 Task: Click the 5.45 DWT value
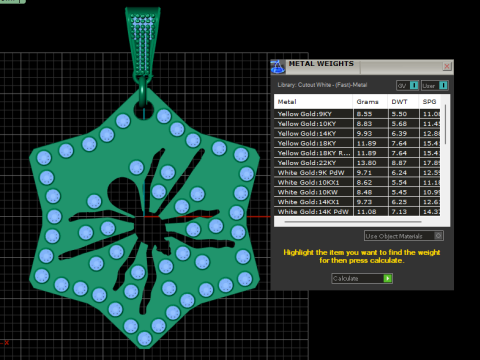399,192
